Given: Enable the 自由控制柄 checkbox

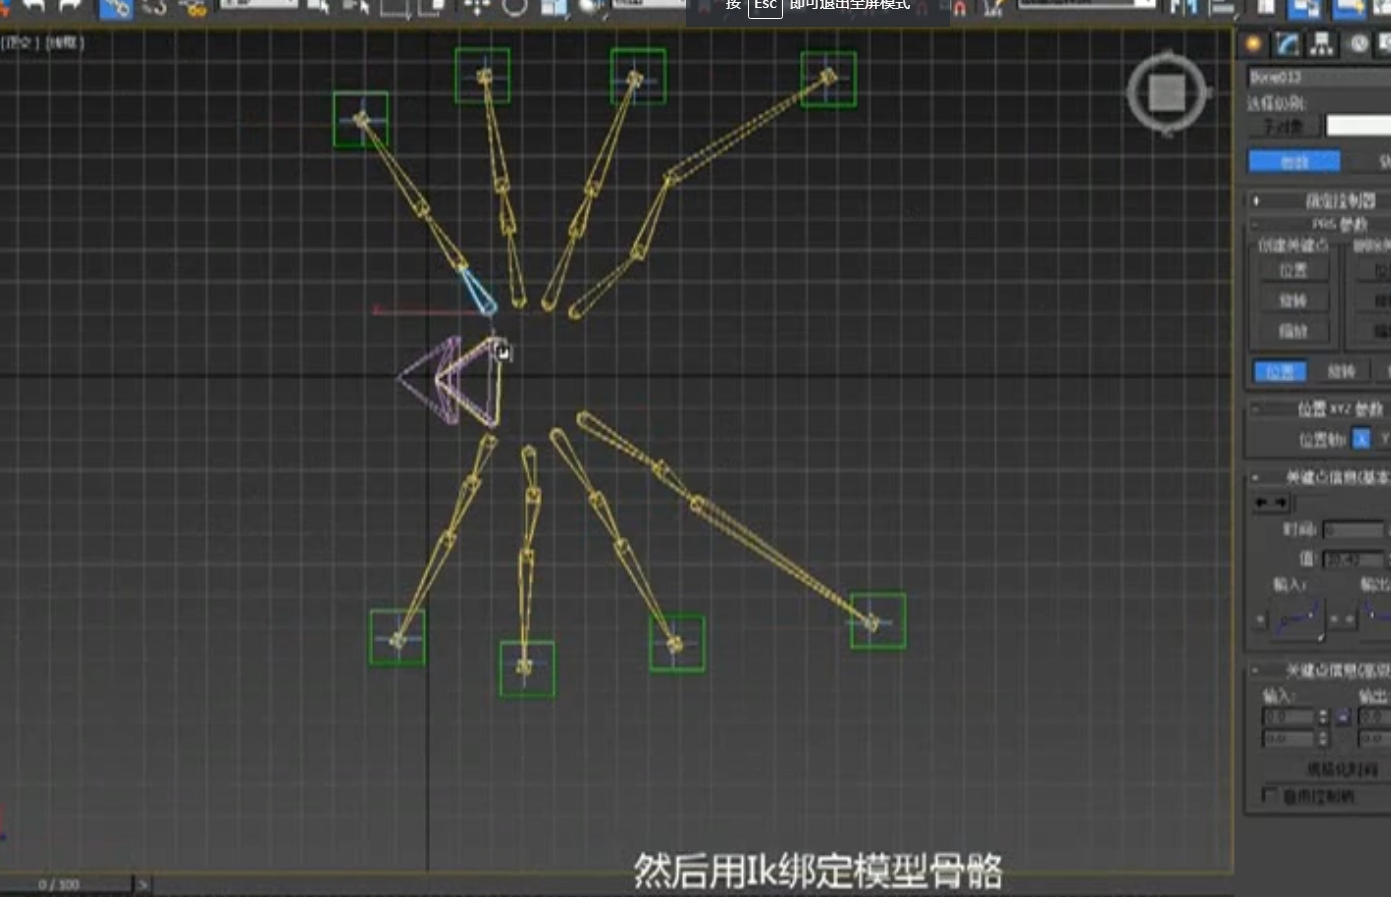Looking at the screenshot, I should coord(1269,795).
